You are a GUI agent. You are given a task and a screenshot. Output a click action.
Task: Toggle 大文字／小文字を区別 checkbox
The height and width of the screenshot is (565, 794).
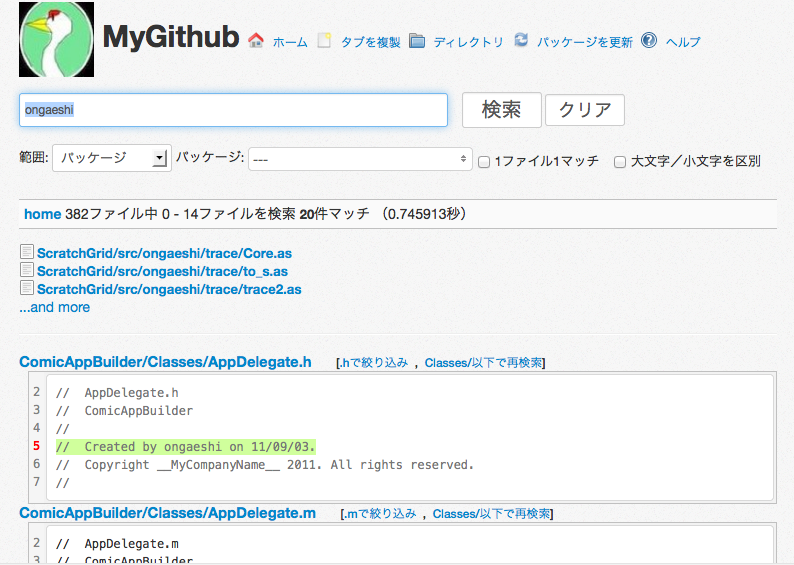(x=620, y=162)
